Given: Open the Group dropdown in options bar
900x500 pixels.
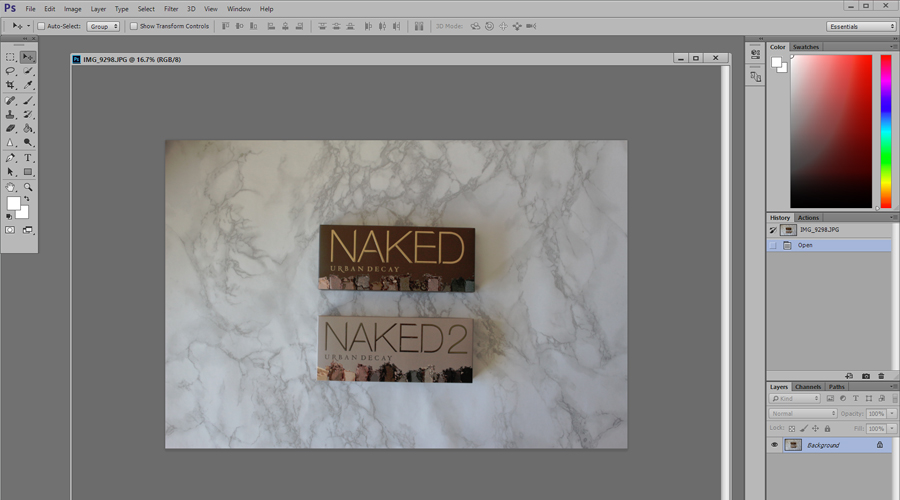Looking at the screenshot, I should tap(103, 26).
